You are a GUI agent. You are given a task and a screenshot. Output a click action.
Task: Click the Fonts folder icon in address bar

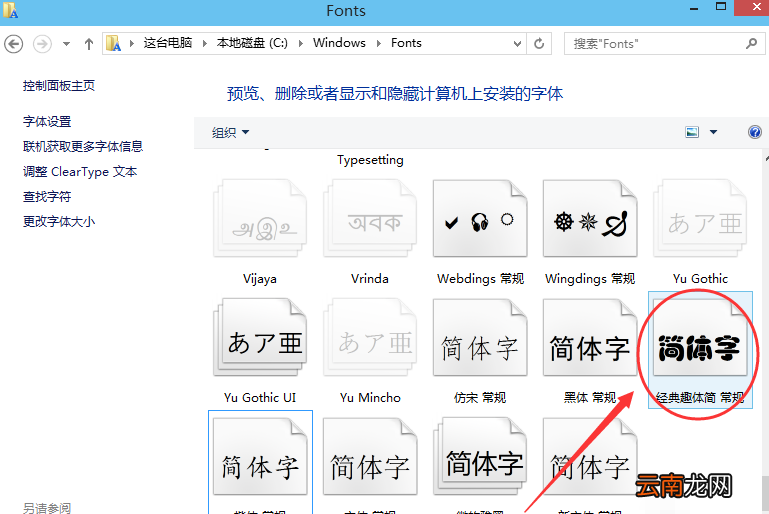[x=113, y=43]
